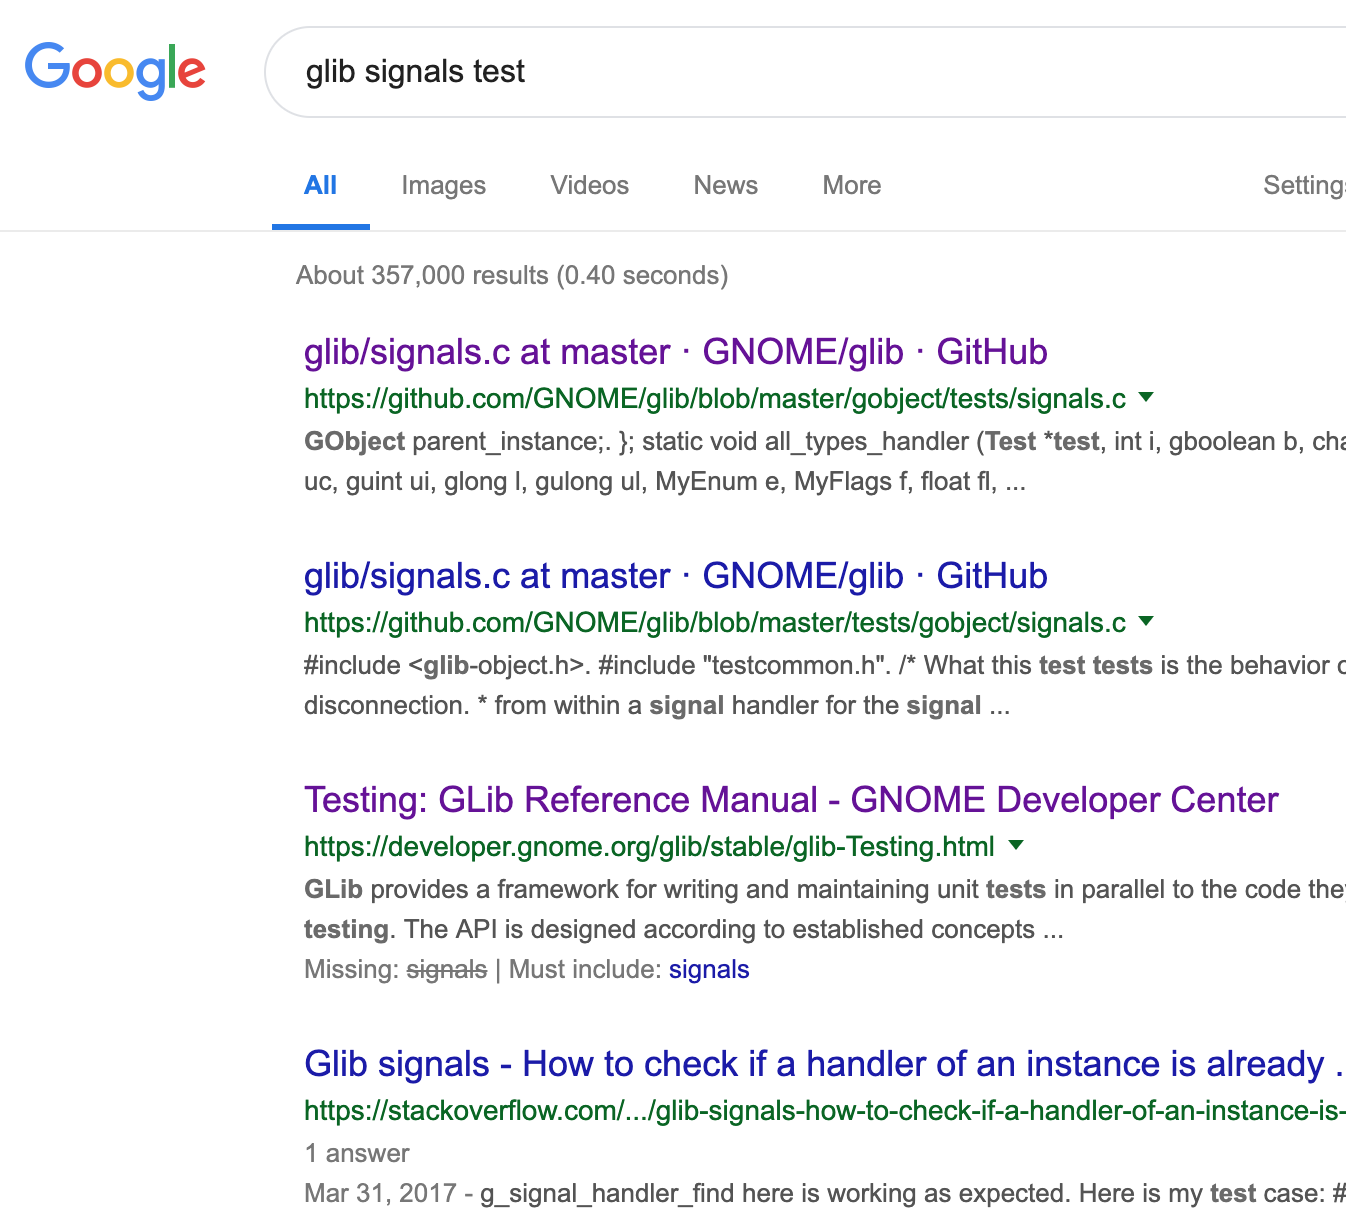Switch to the Images tab

point(443,185)
